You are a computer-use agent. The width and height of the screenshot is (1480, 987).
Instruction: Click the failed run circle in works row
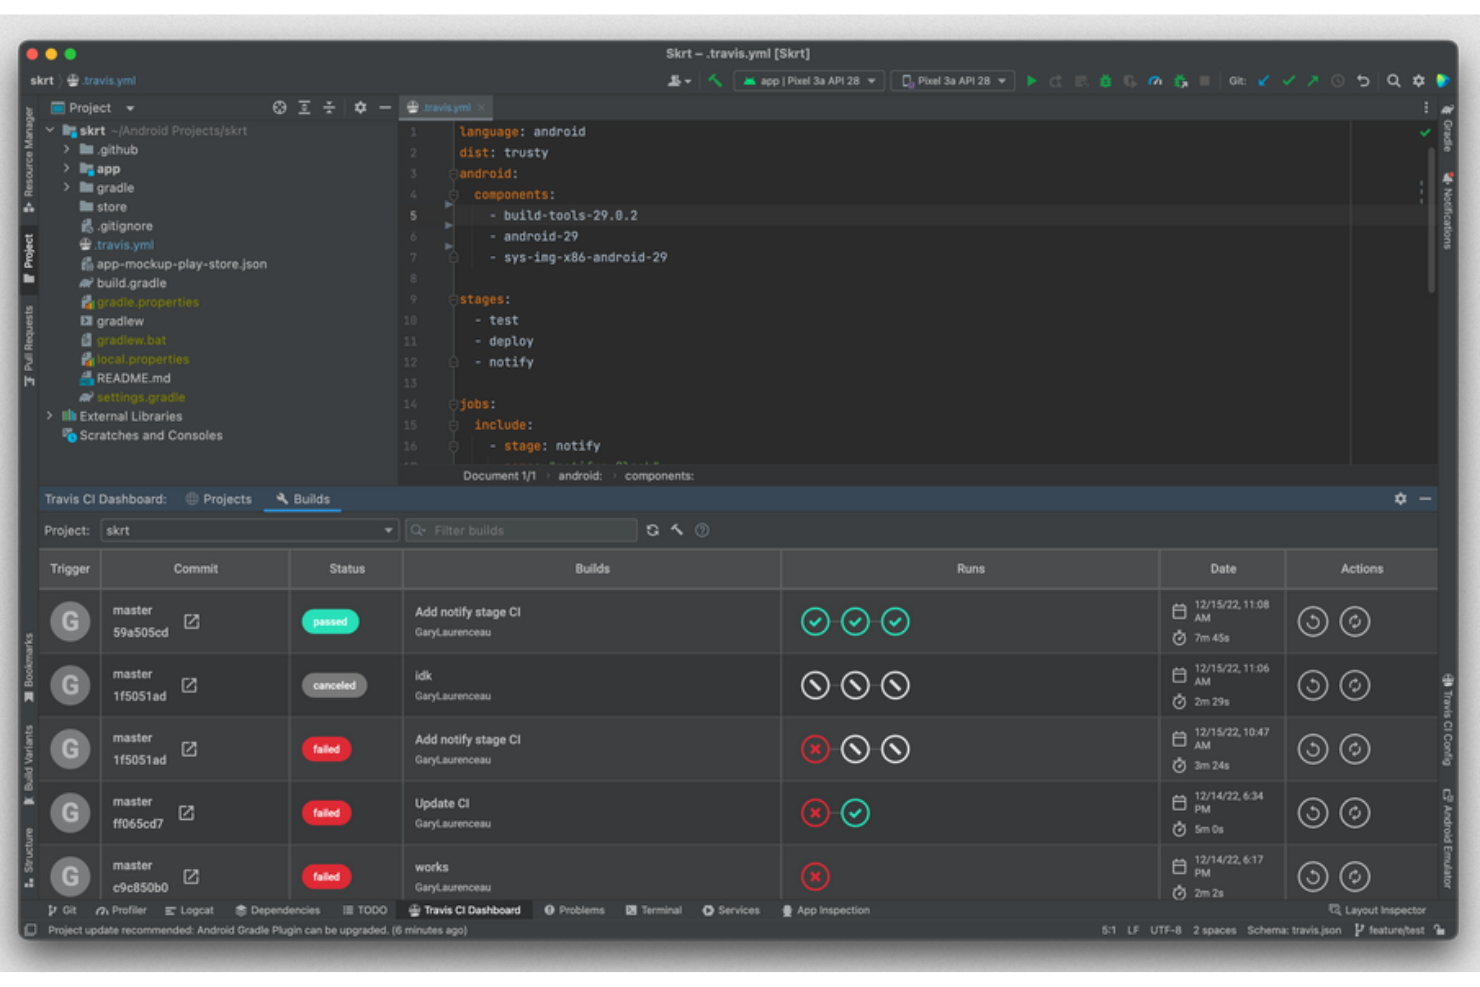(815, 877)
